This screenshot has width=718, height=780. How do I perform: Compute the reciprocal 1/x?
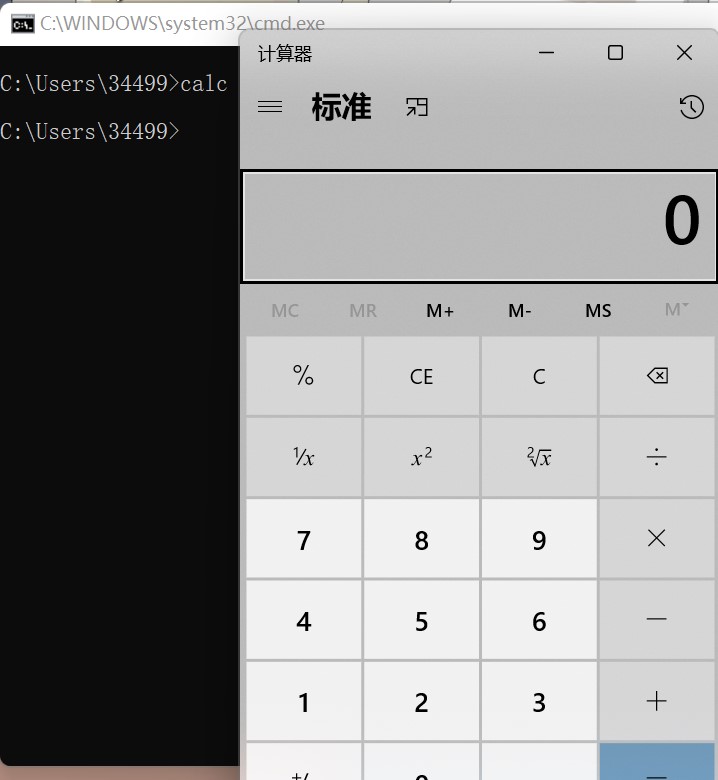(x=304, y=457)
